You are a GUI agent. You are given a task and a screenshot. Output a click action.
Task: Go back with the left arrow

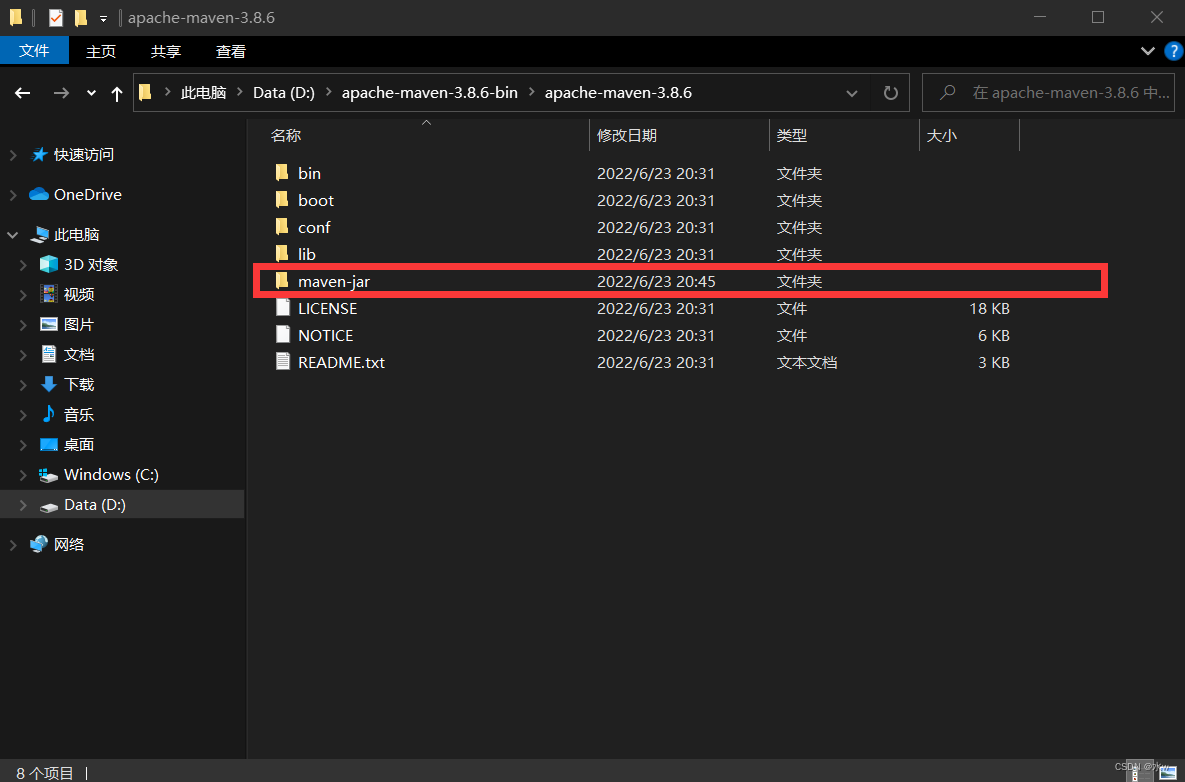(23, 93)
